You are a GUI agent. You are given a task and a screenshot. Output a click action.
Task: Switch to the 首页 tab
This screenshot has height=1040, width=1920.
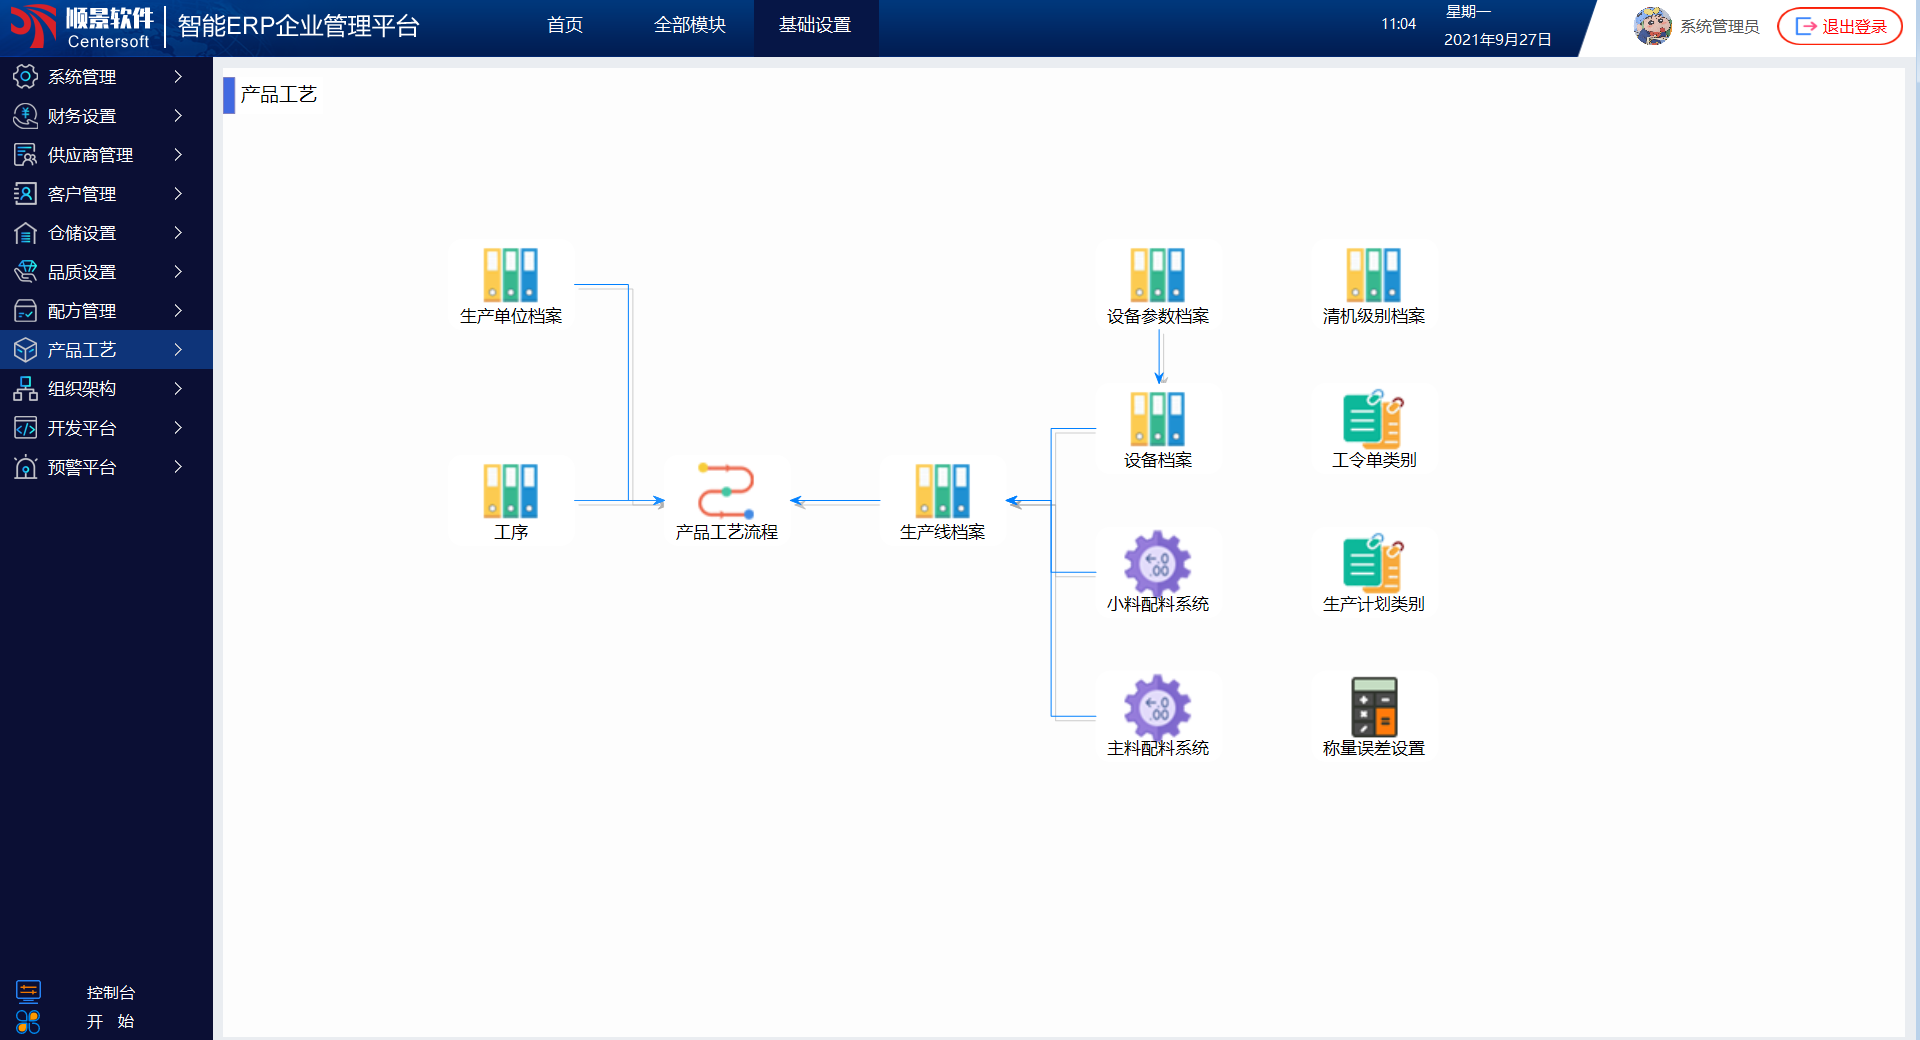pos(565,25)
